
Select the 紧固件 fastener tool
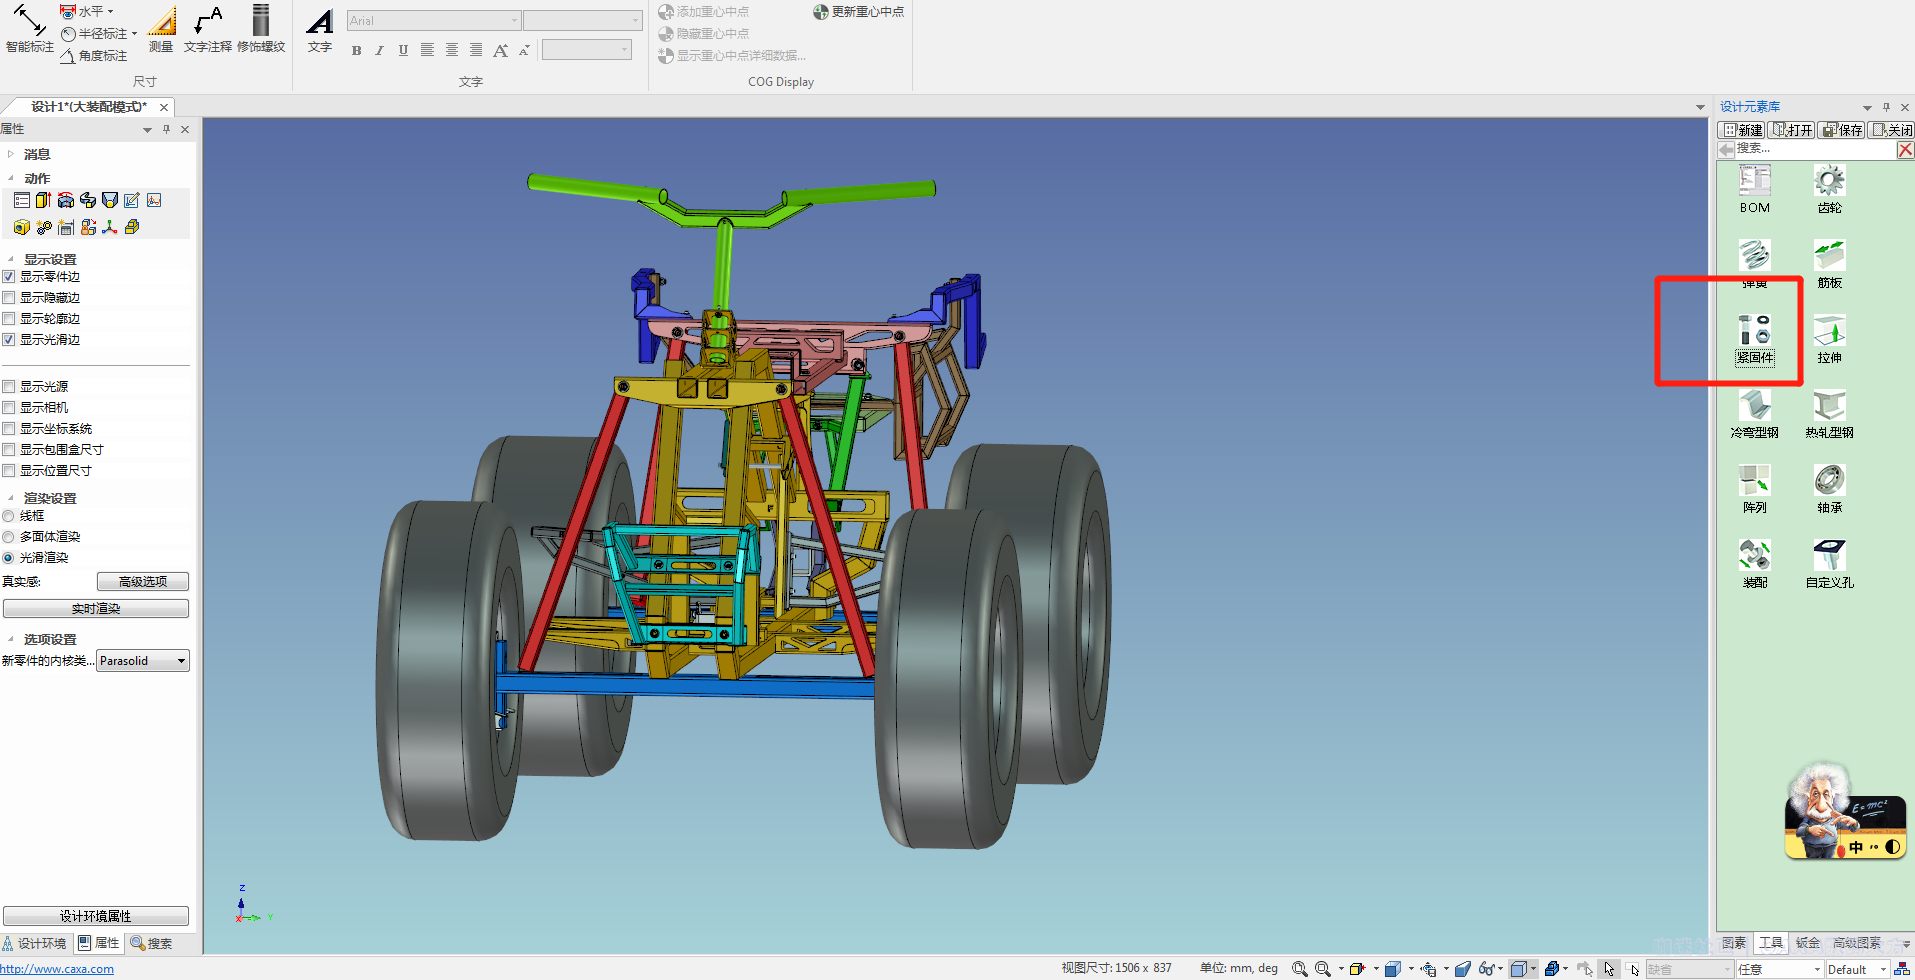point(1755,339)
